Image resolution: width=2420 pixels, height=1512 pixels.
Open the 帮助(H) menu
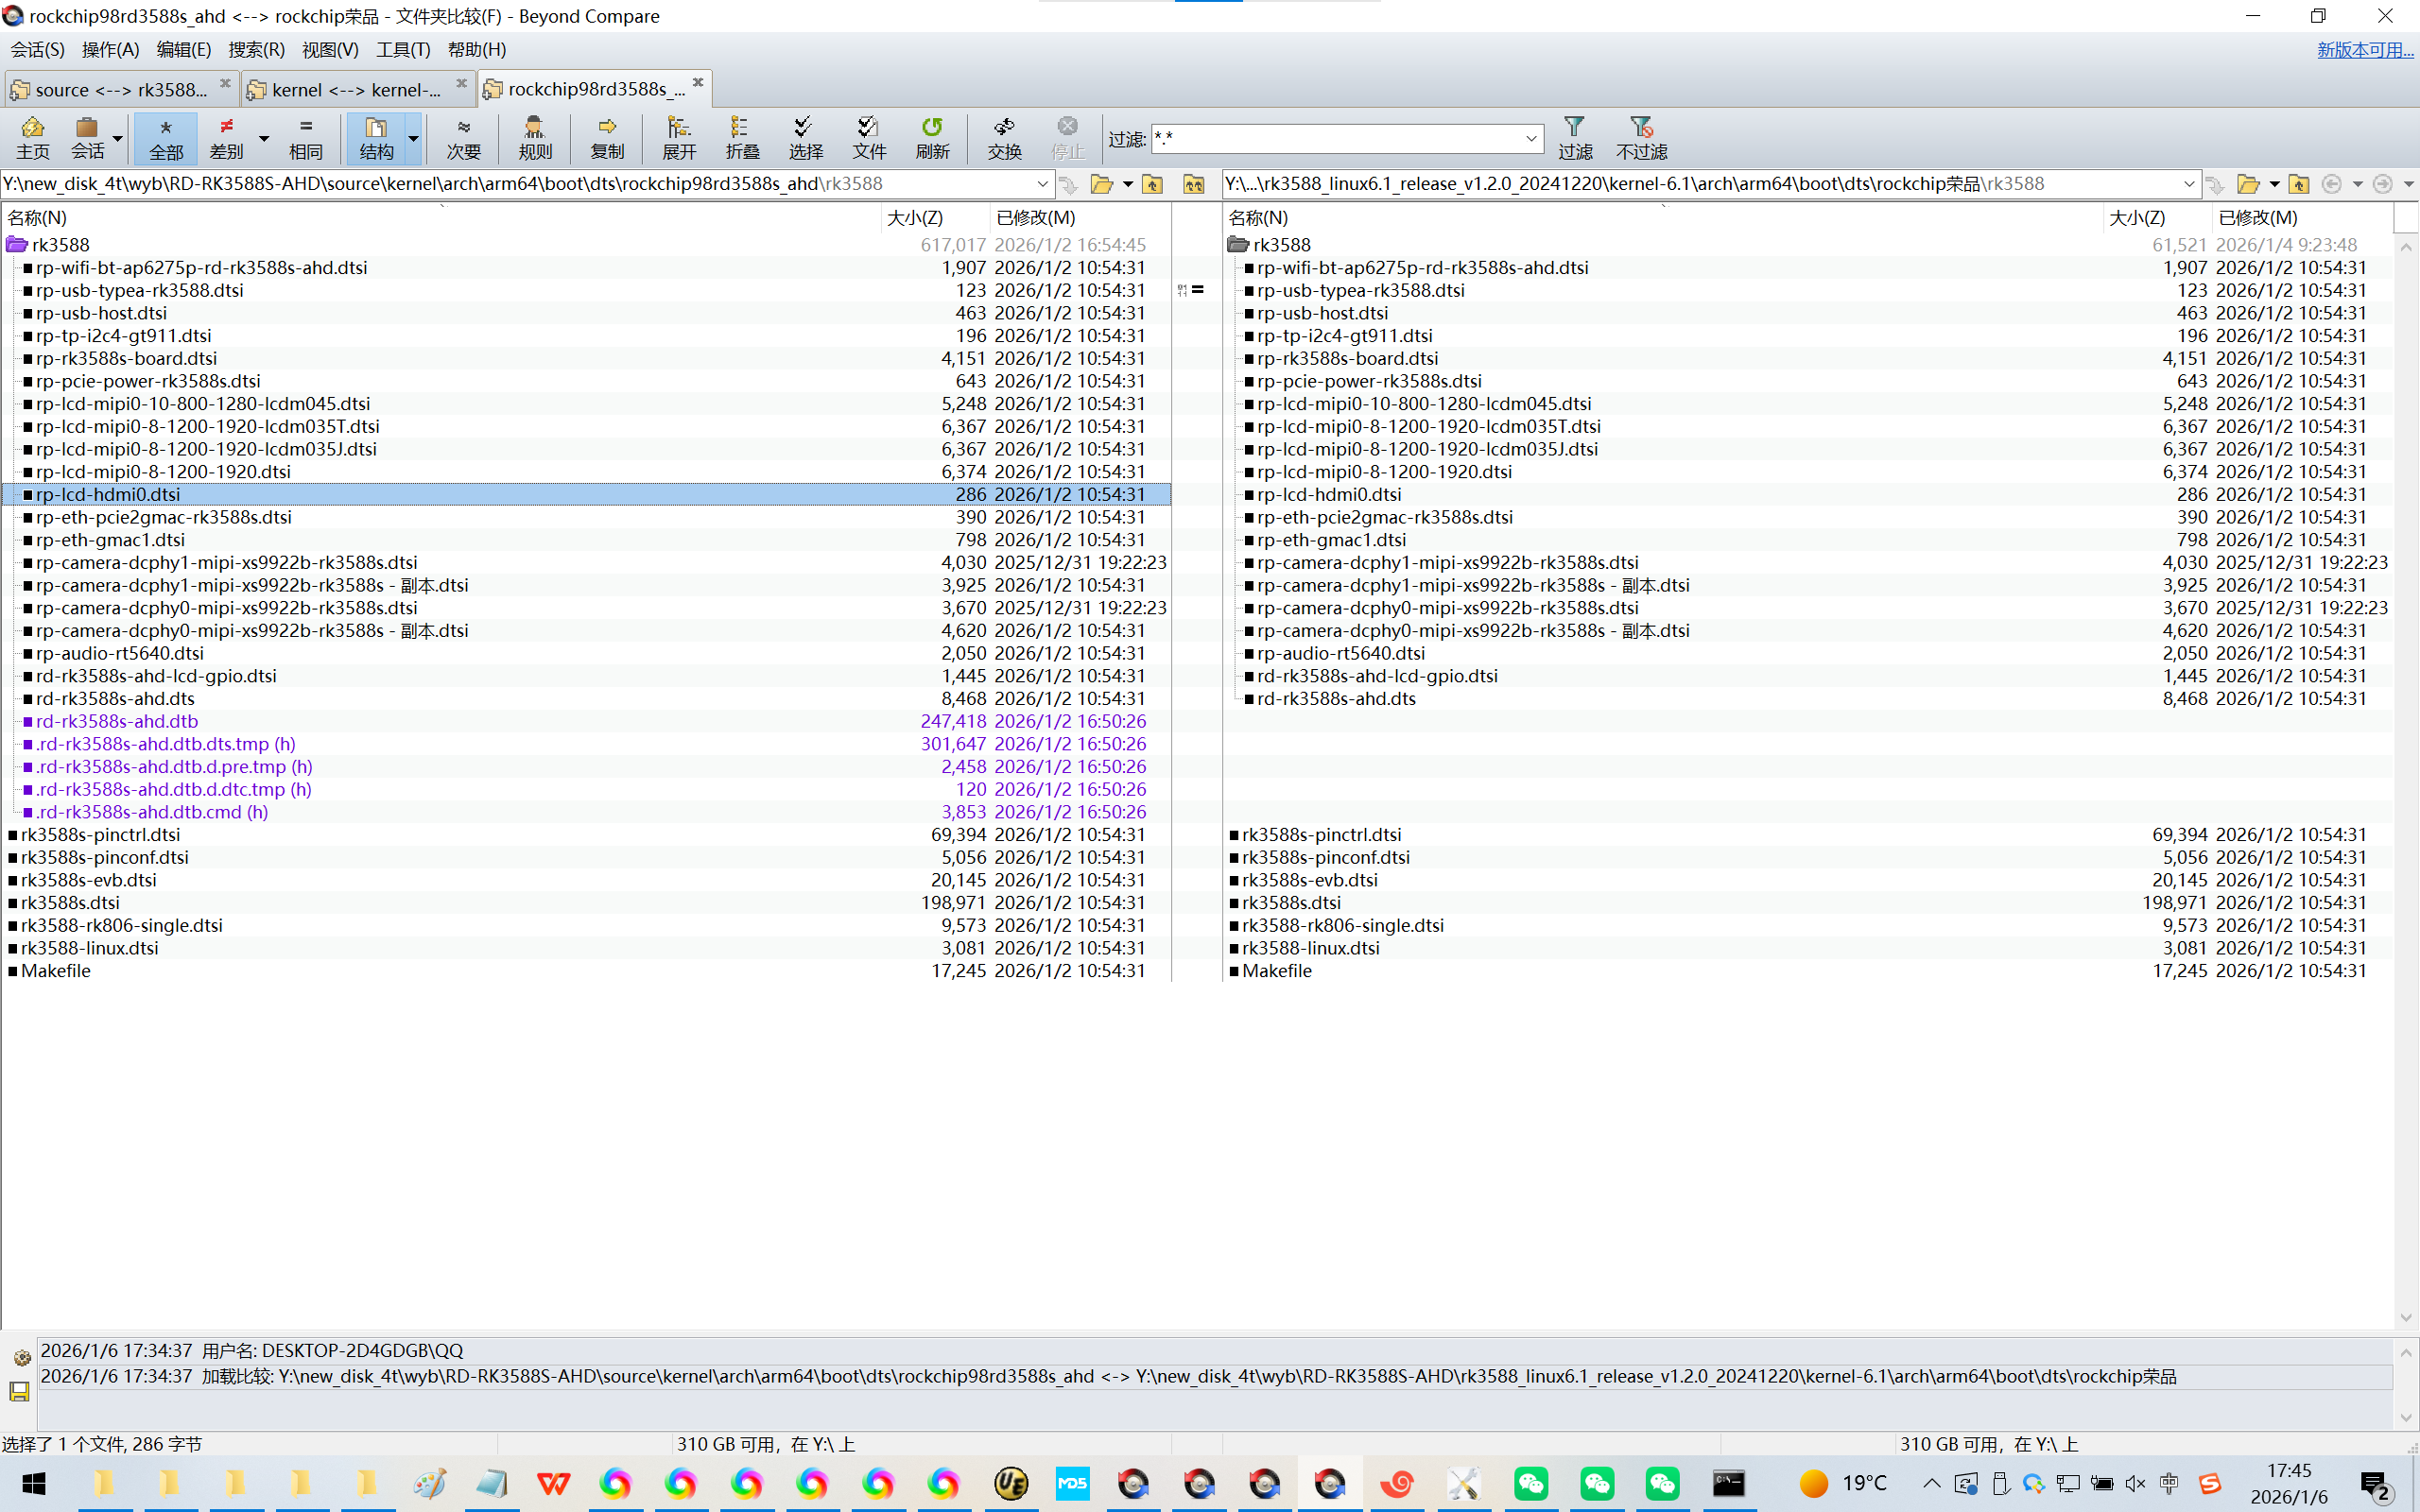click(x=477, y=49)
